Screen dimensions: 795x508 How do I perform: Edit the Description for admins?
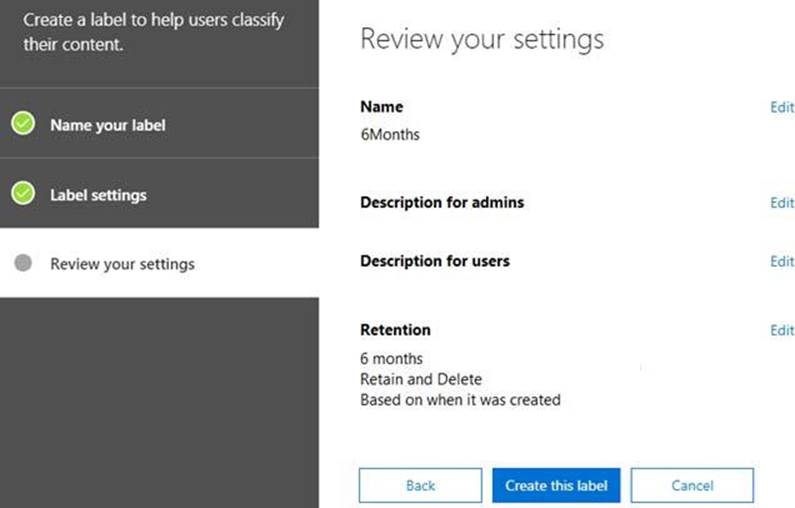(781, 202)
